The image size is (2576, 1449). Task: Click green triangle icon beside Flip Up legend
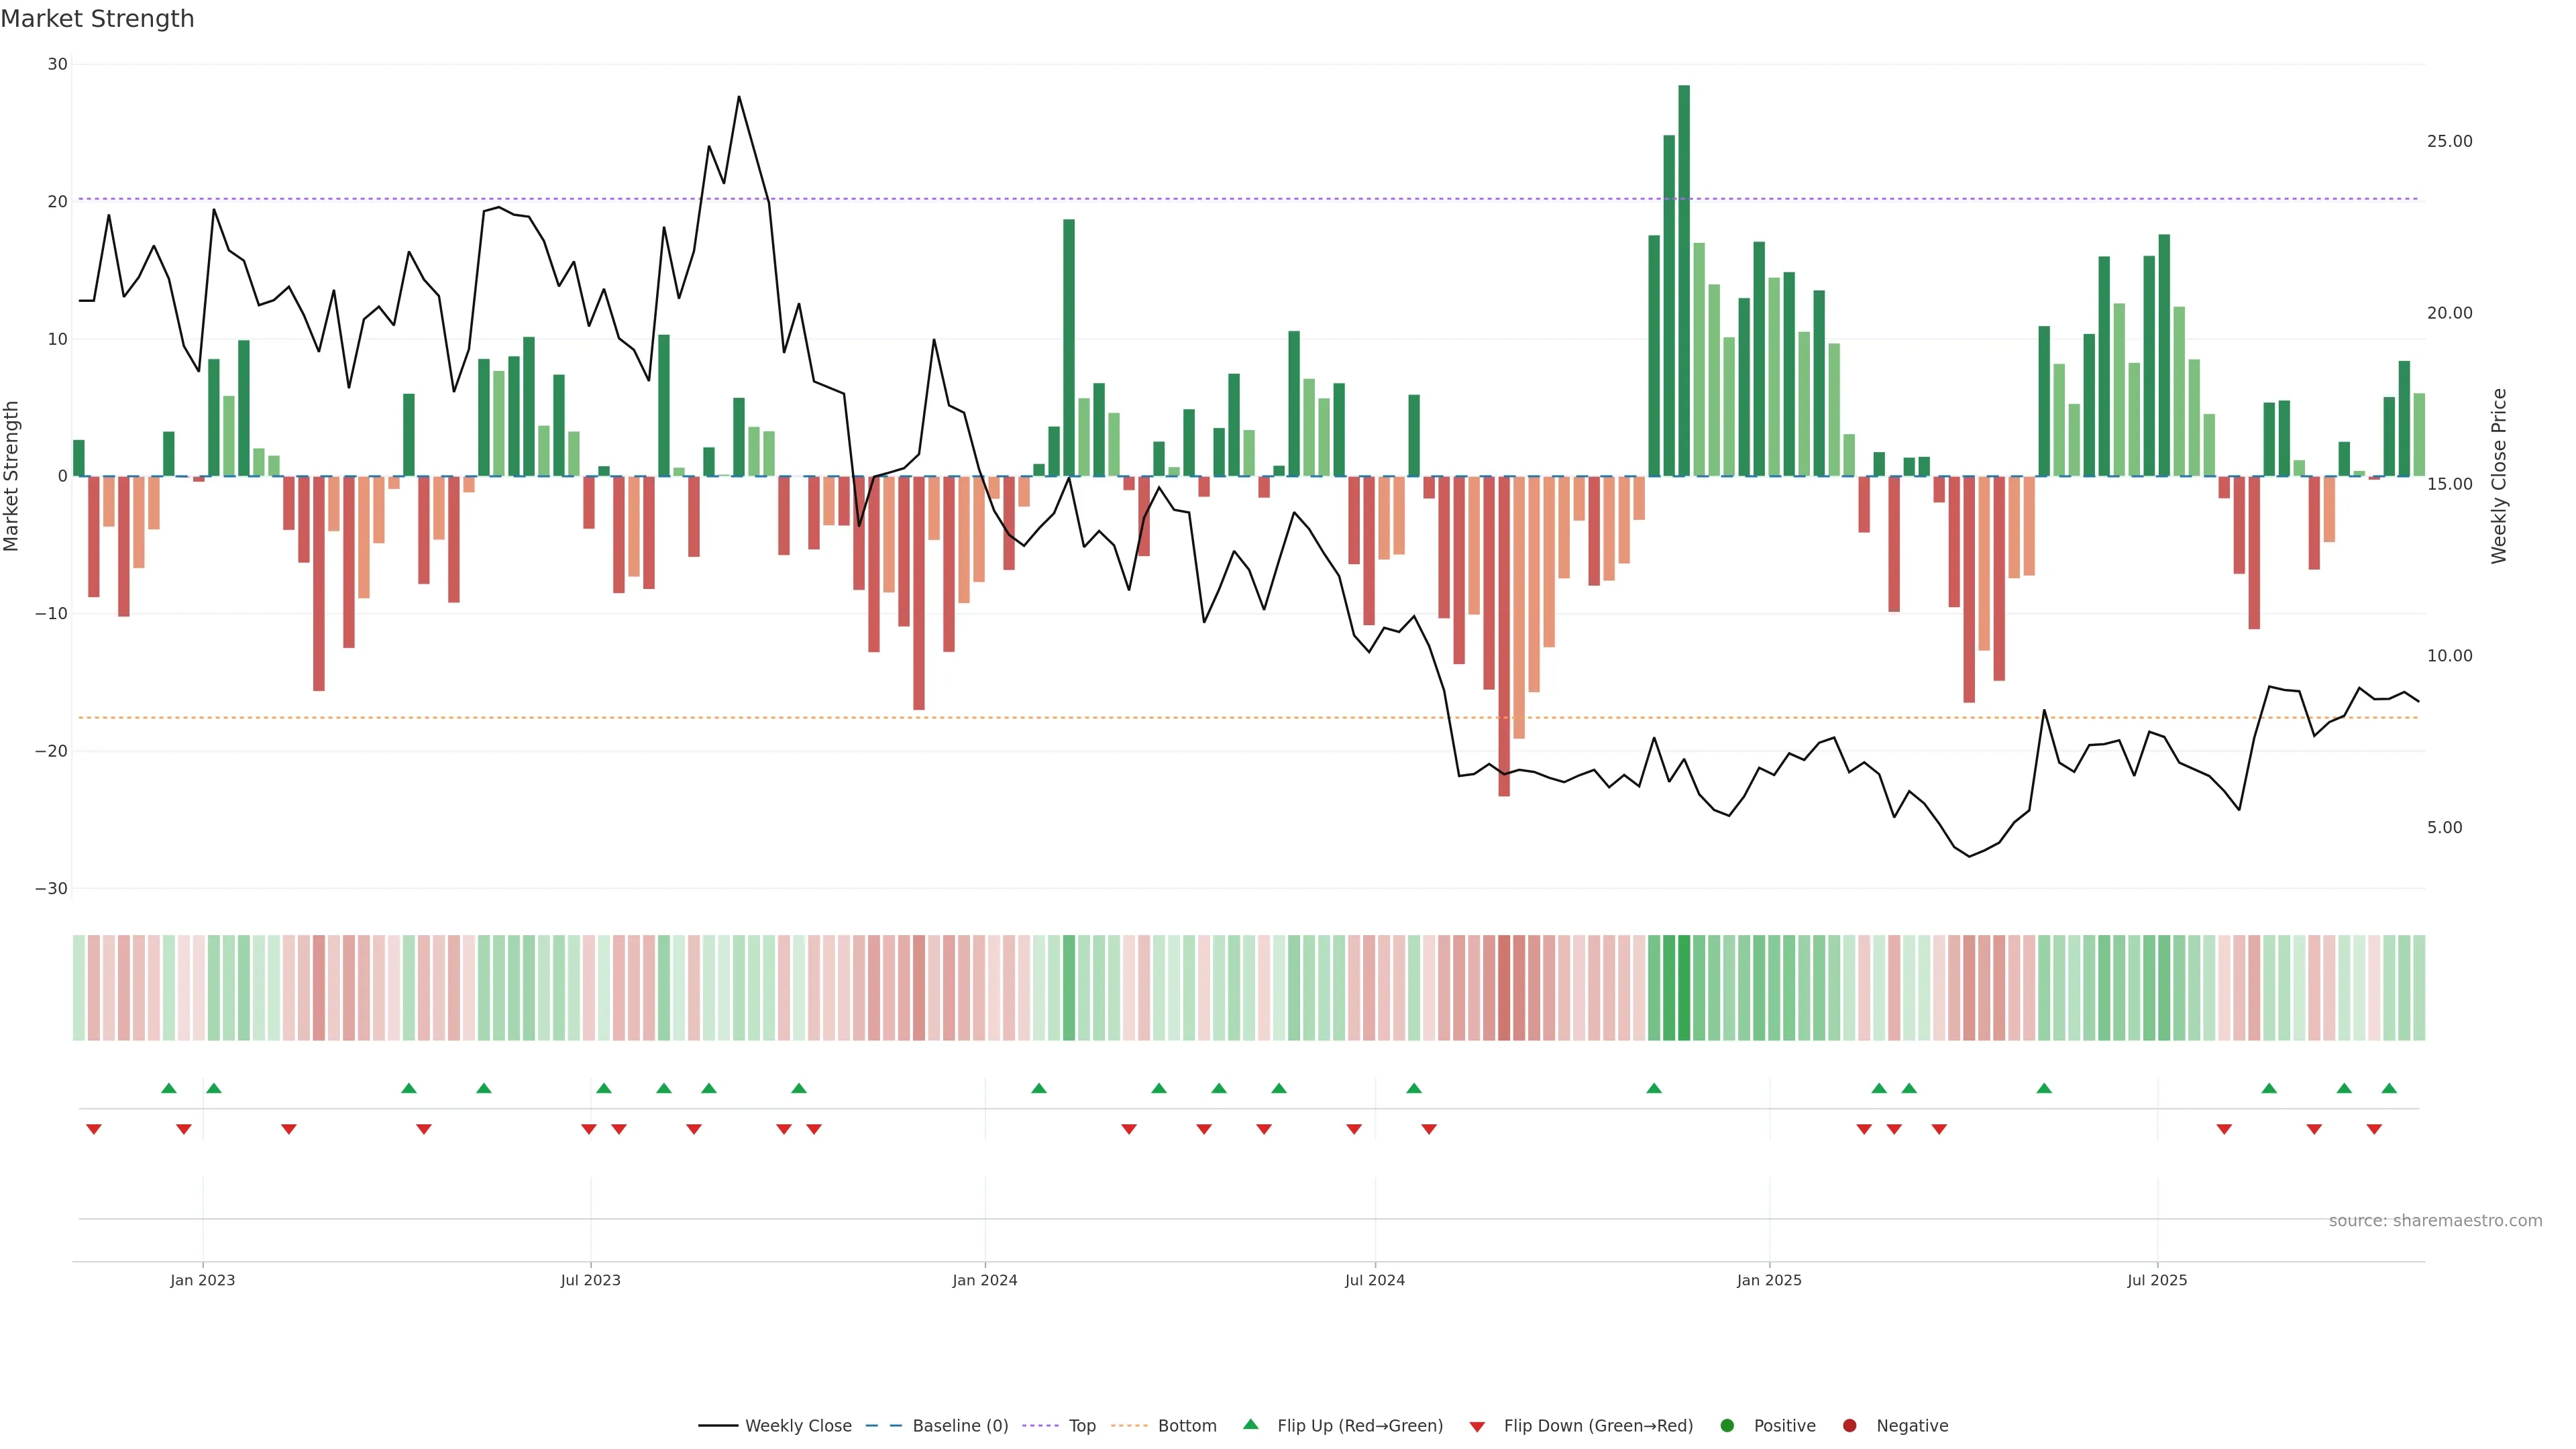1250,1424
